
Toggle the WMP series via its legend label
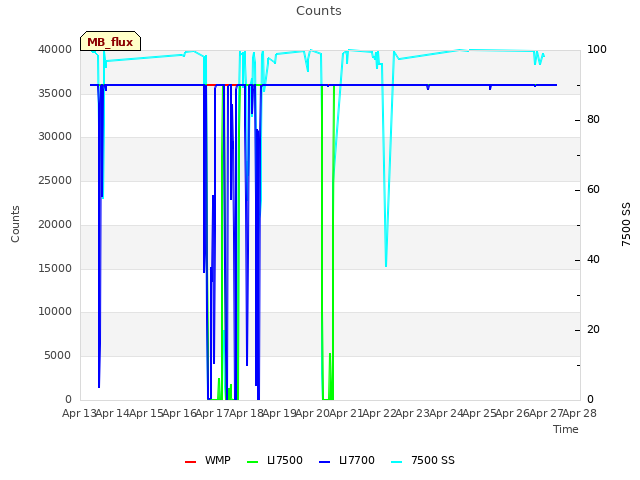tap(218, 460)
